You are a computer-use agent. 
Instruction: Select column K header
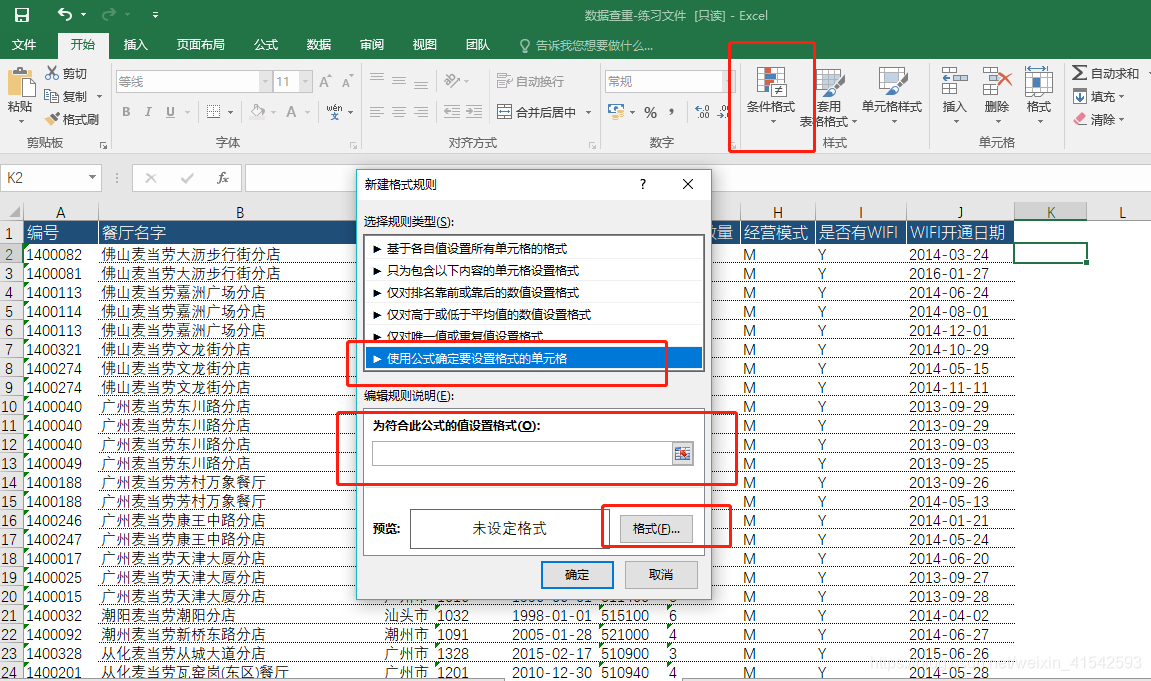[x=1050, y=212]
